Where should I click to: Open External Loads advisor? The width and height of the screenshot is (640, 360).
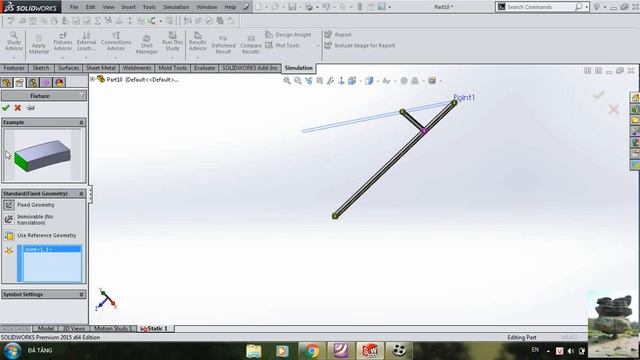pyautogui.click(x=86, y=42)
